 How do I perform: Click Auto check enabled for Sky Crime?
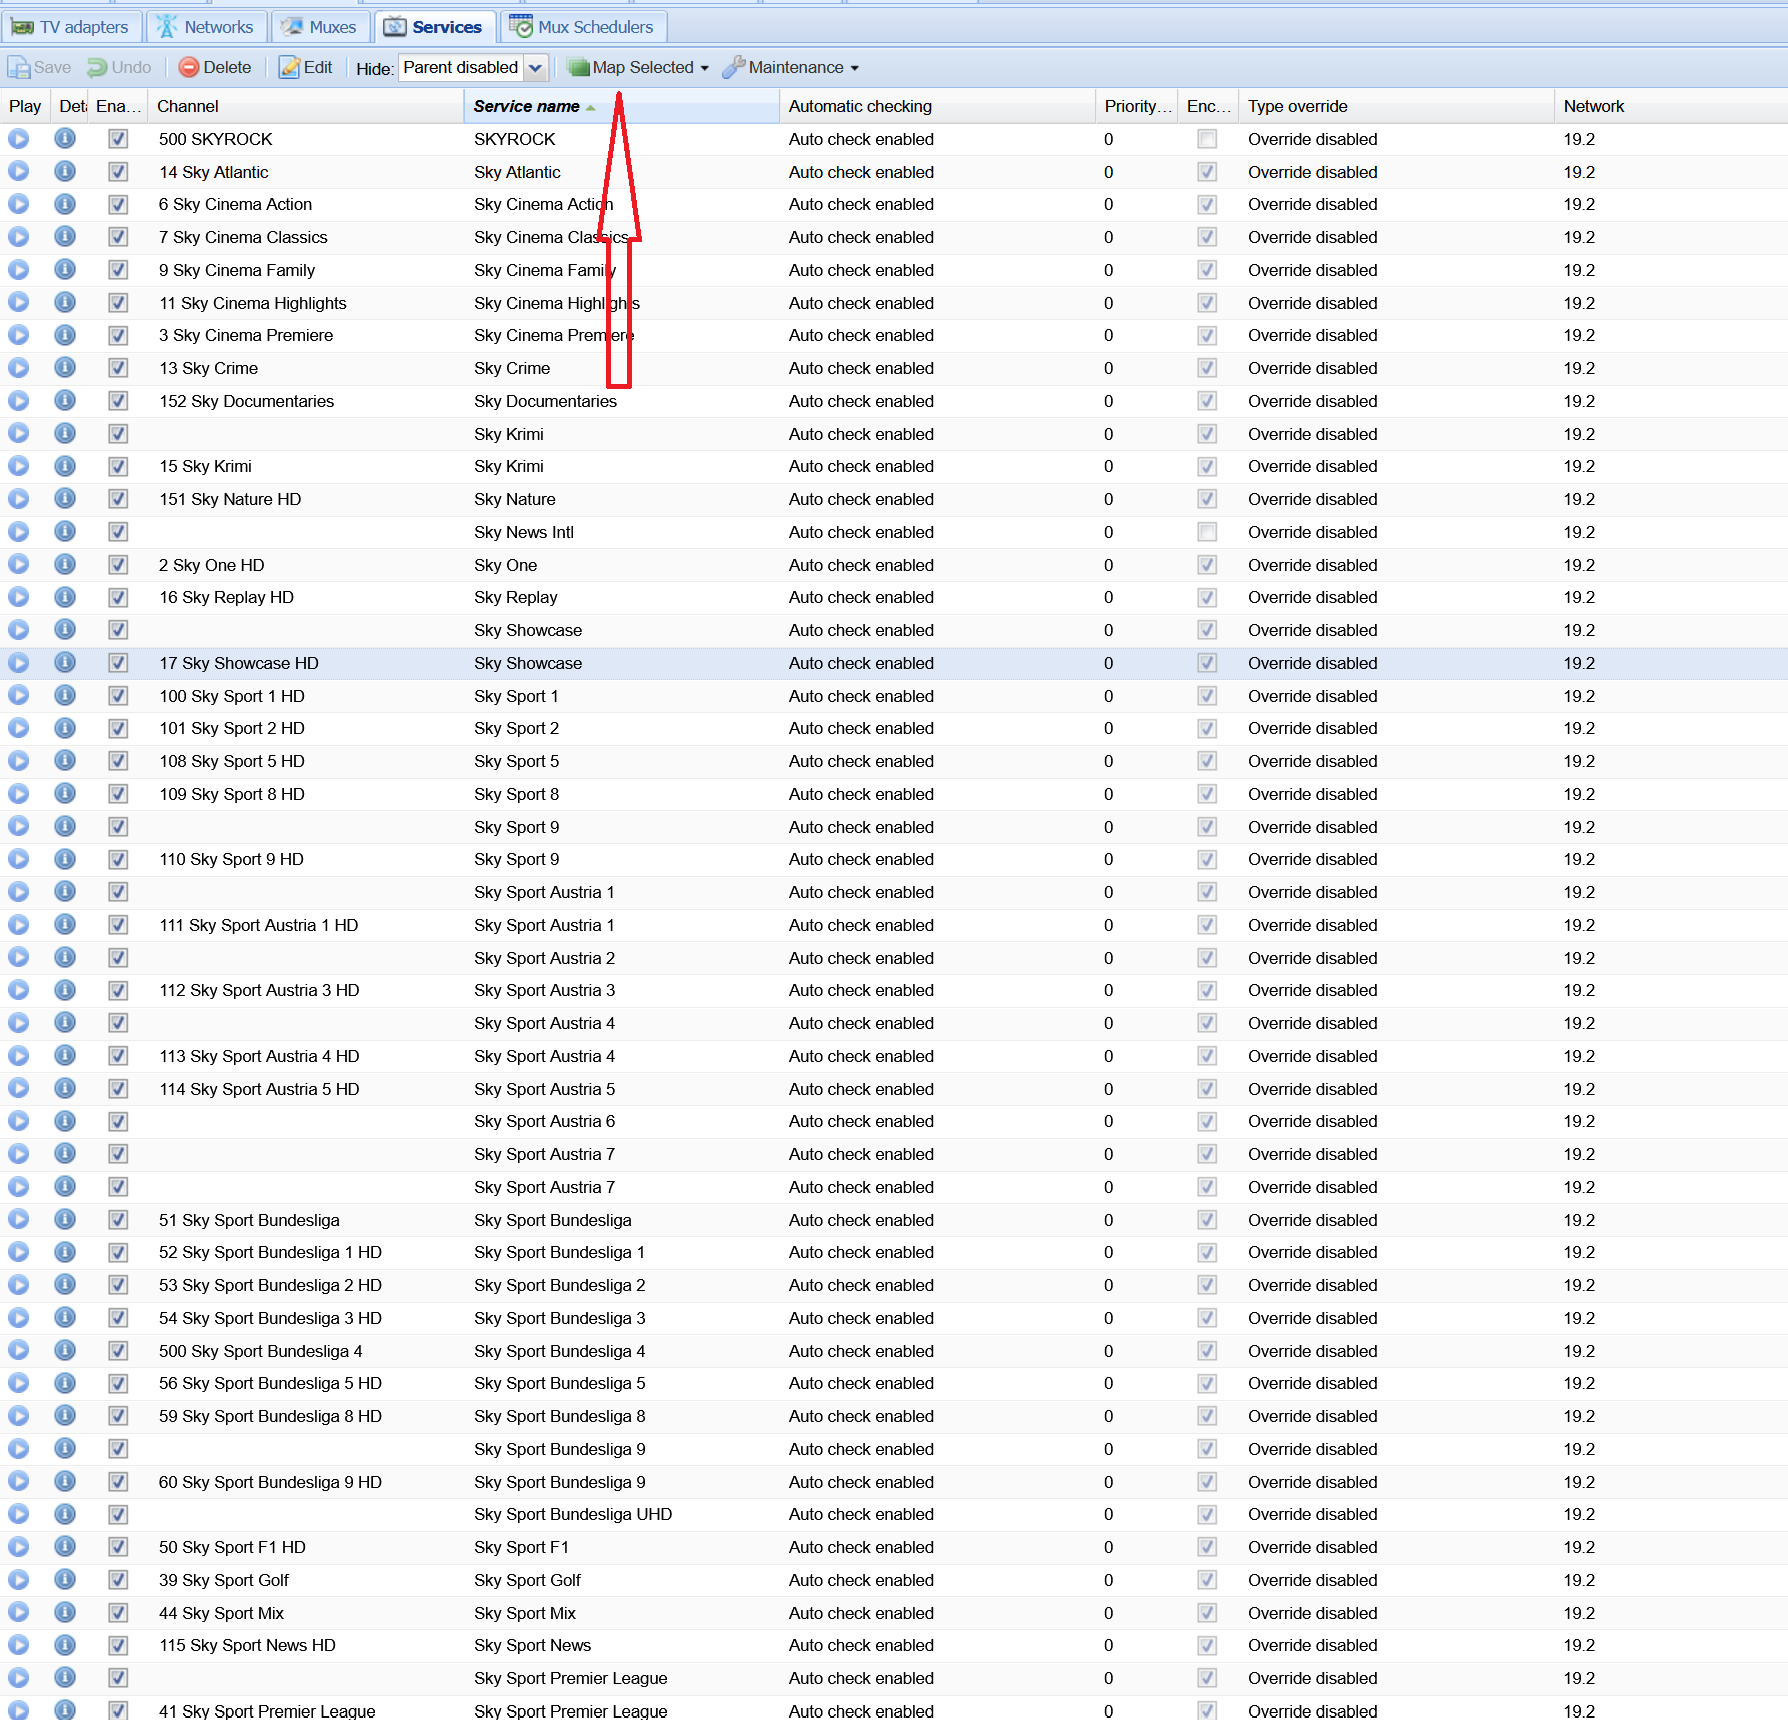click(x=861, y=368)
